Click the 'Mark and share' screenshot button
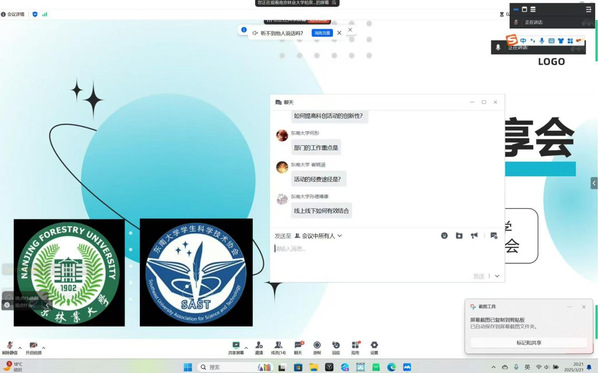 (x=529, y=342)
